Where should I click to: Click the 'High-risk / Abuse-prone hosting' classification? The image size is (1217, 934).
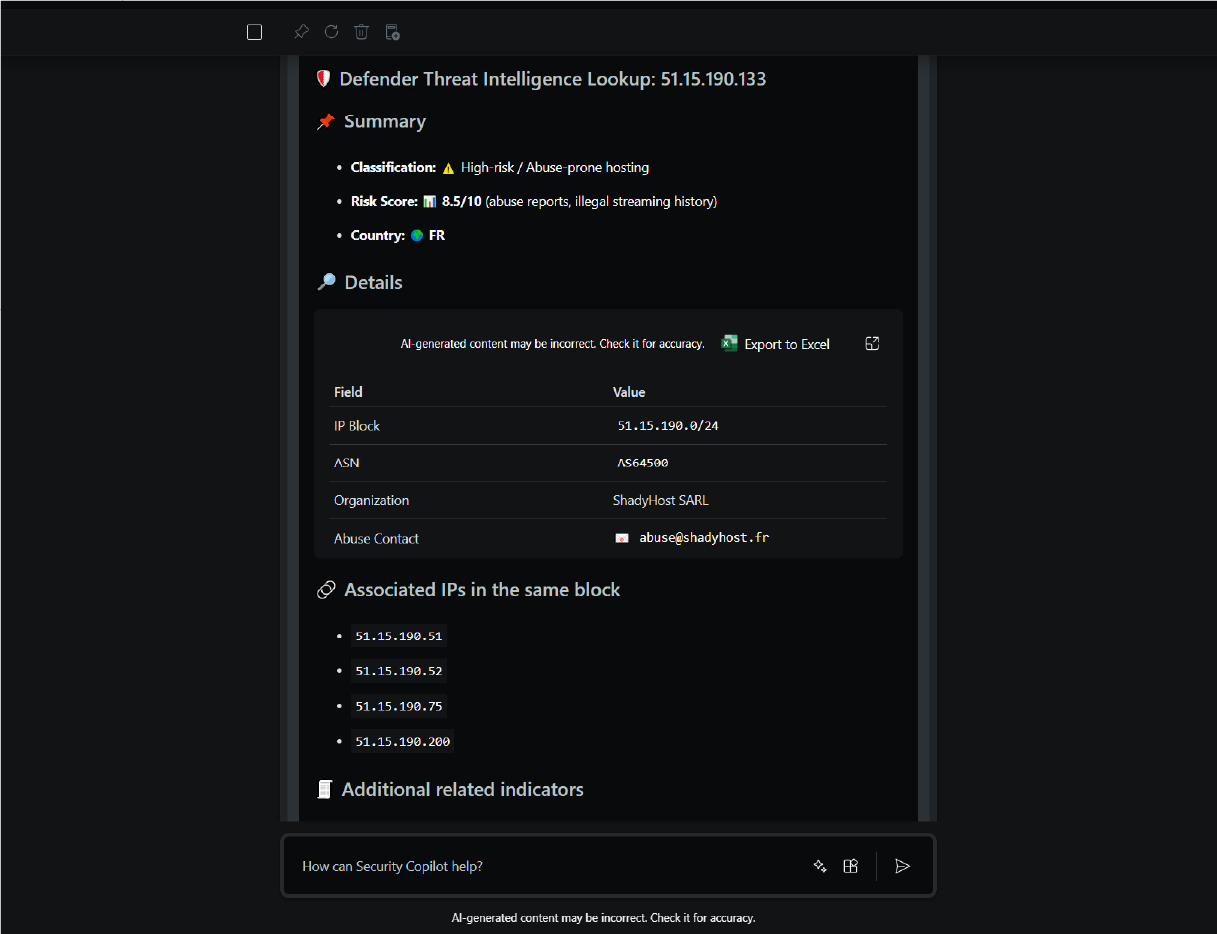tap(555, 168)
